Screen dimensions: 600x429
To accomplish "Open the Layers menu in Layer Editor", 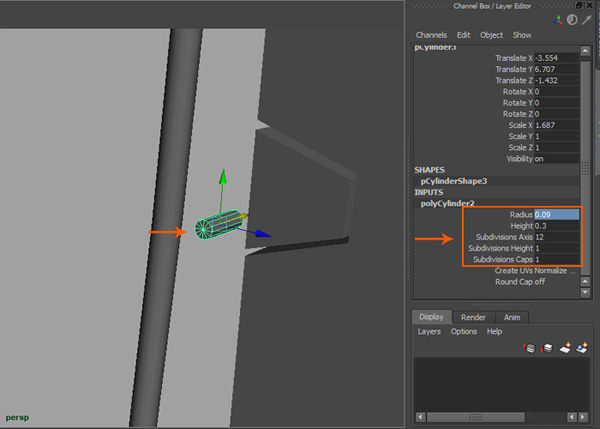I will pyautogui.click(x=429, y=331).
